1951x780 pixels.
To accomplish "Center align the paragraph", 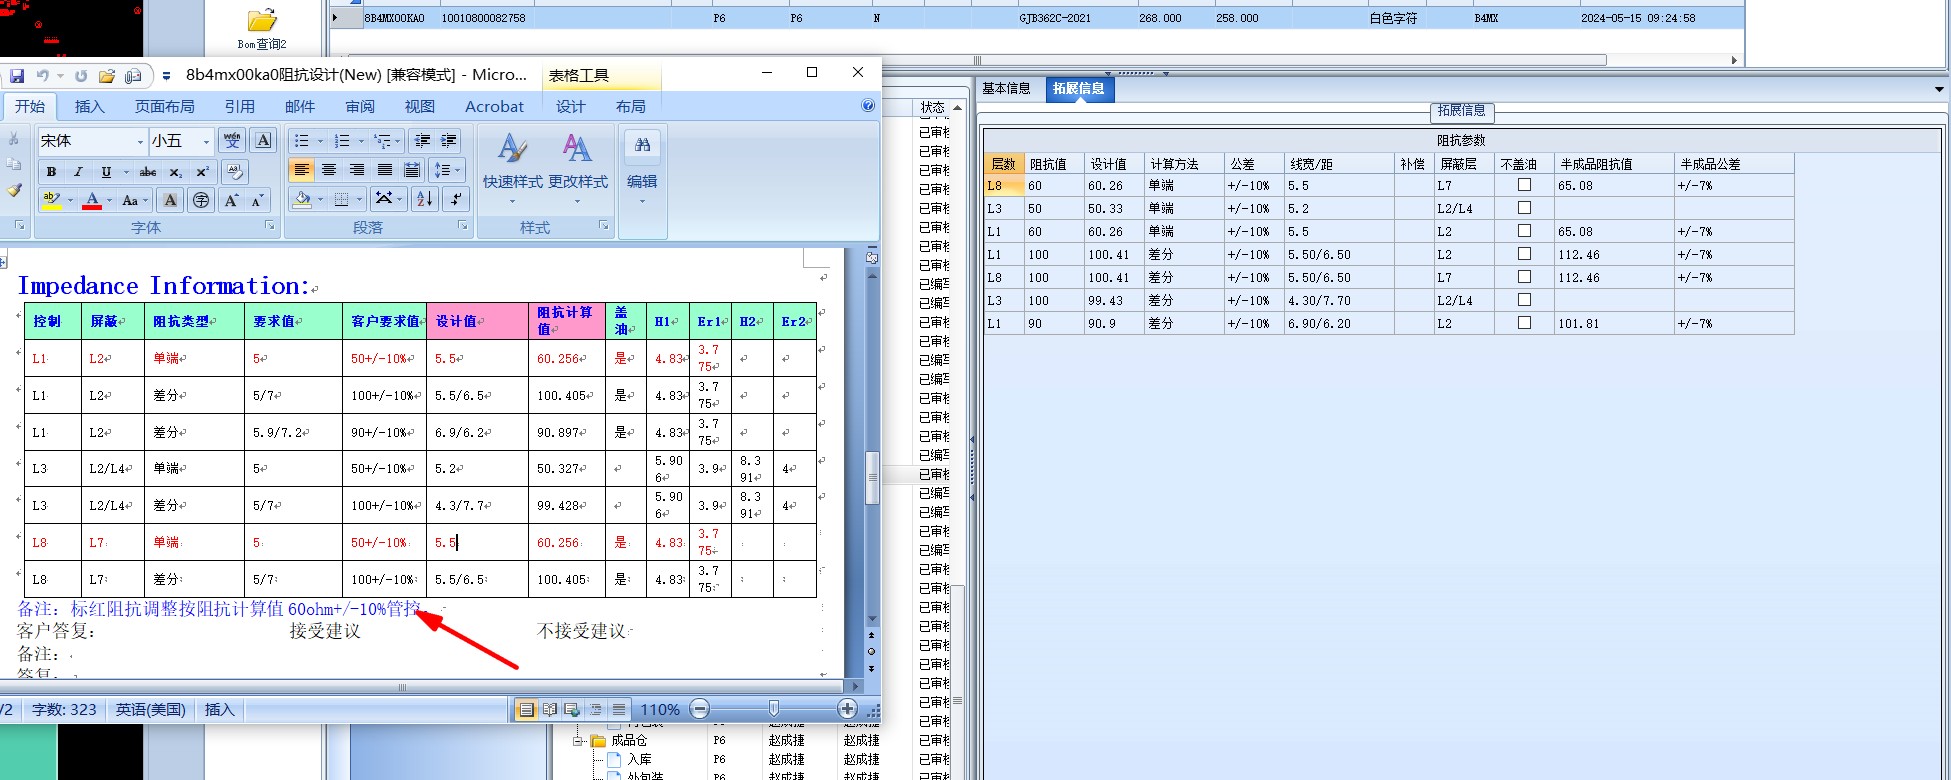I will coord(329,170).
